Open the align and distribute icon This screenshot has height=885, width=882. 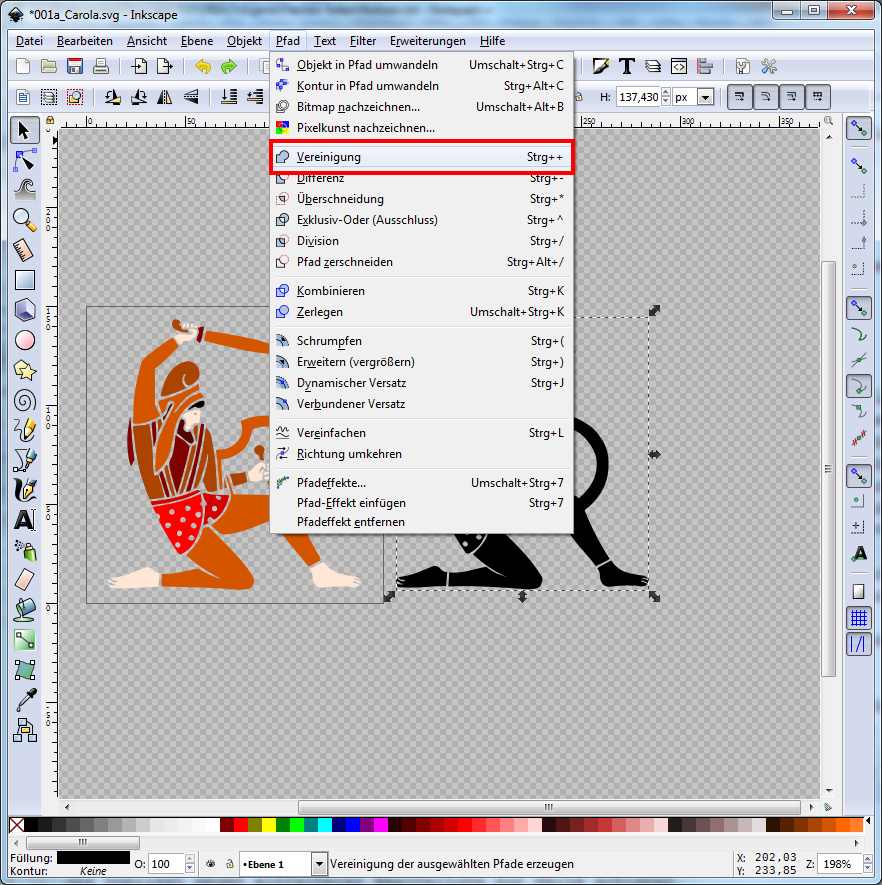pyautogui.click(x=705, y=66)
